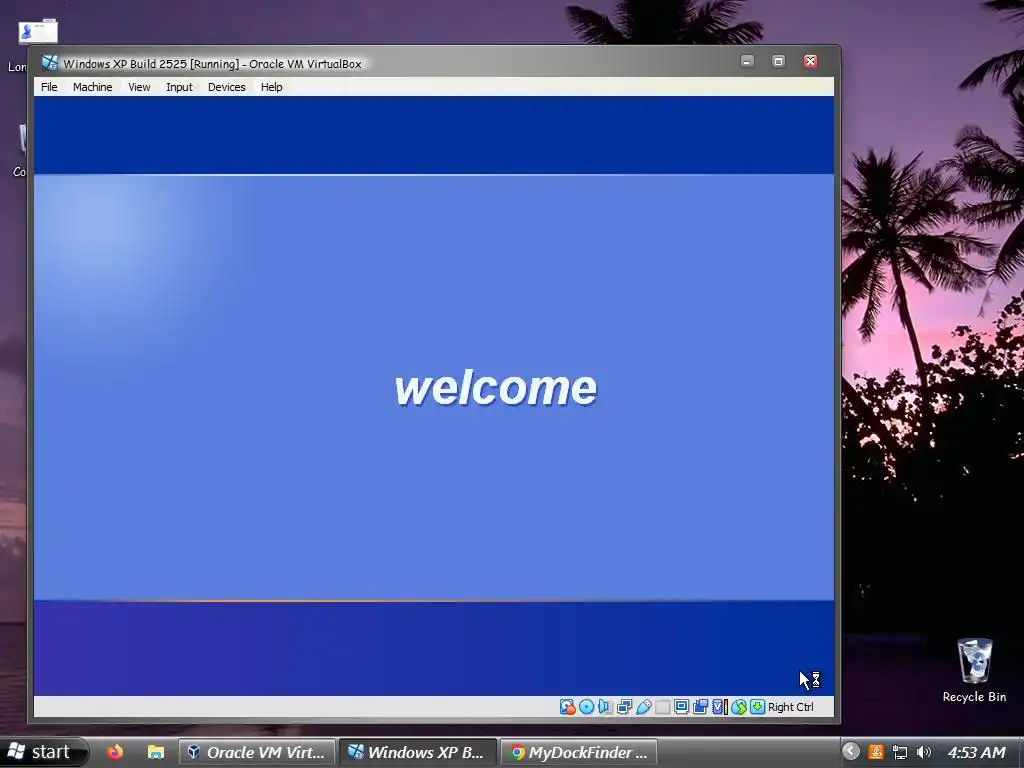Screen dimensions: 1024x768
Task: Click the recording status icon
Action: pyautogui.click(x=700, y=707)
